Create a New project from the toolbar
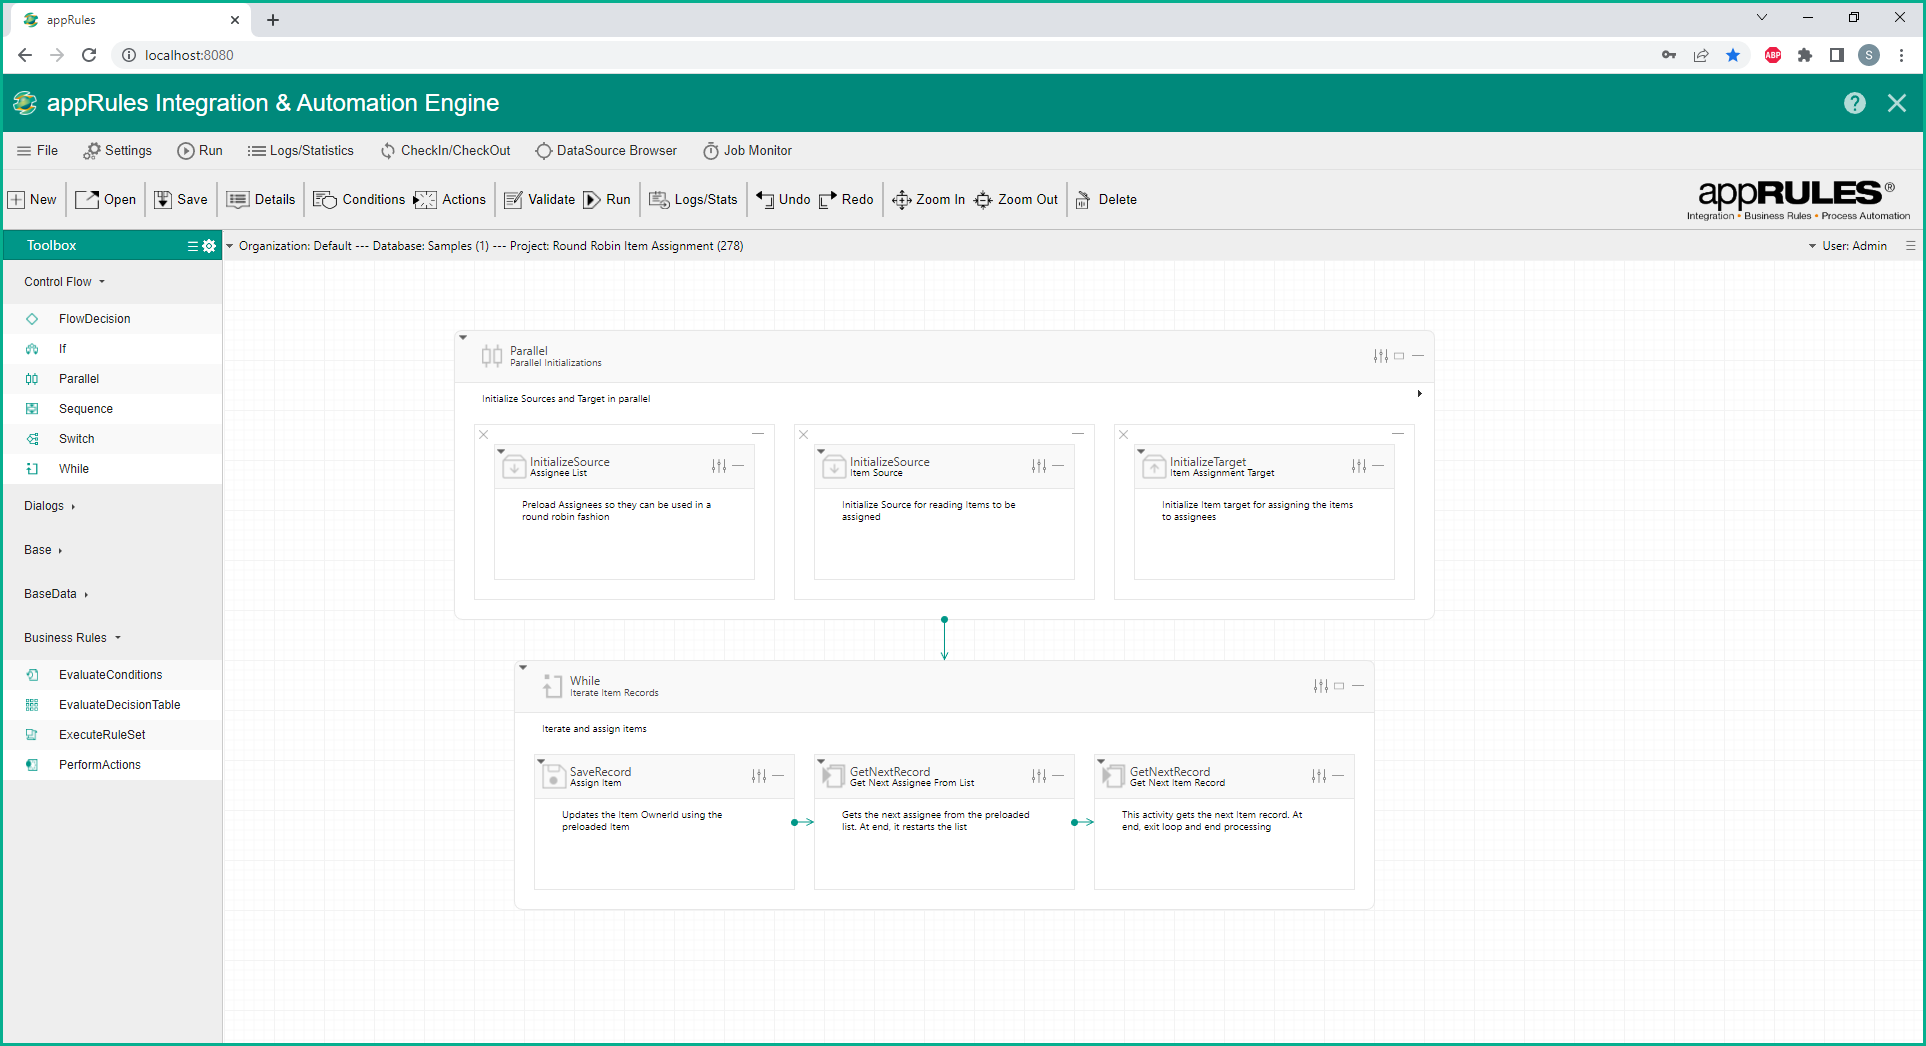The image size is (1926, 1046). click(x=33, y=200)
